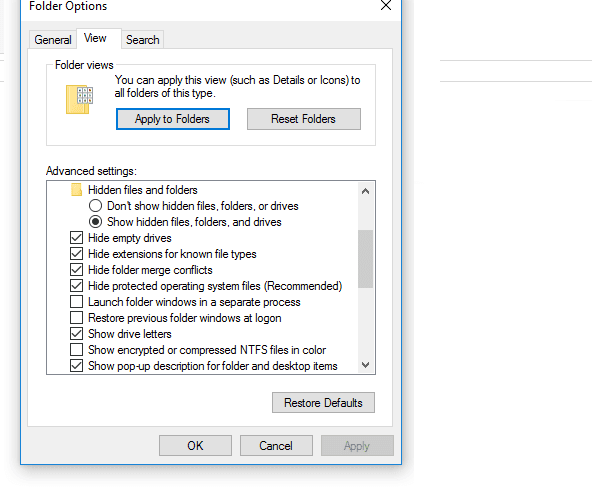Select Show hidden files, folders, and drives
This screenshot has width=592, height=500.
[95, 222]
